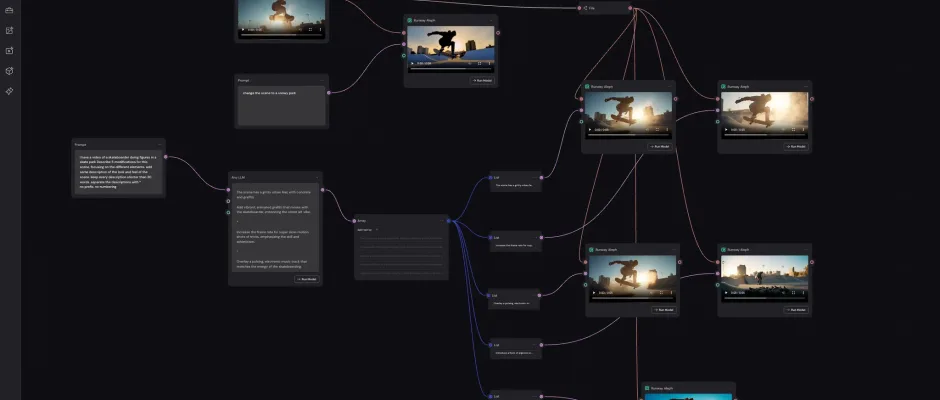Play the video fed by the 'gritty urban' List node

click(x=590, y=130)
